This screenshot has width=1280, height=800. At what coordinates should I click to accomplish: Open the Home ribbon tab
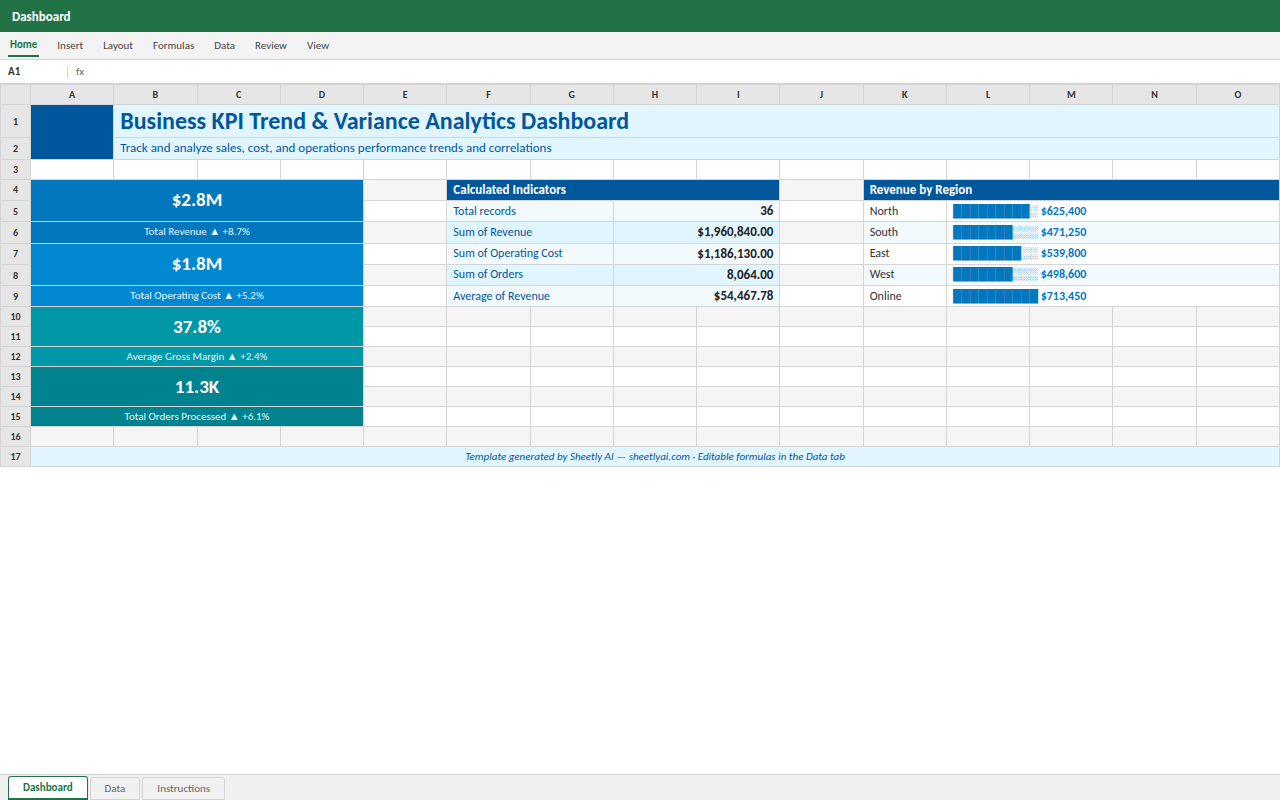[23, 45]
